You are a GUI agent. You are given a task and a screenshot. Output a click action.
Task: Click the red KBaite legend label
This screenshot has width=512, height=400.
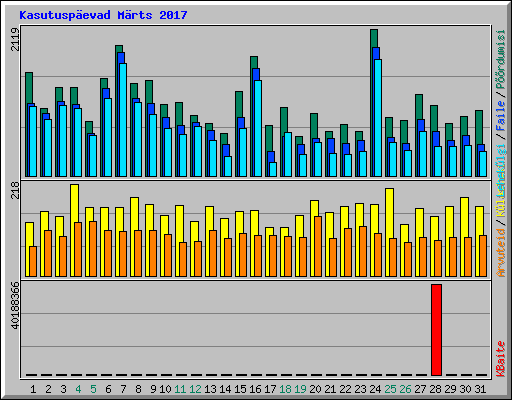[500, 359]
